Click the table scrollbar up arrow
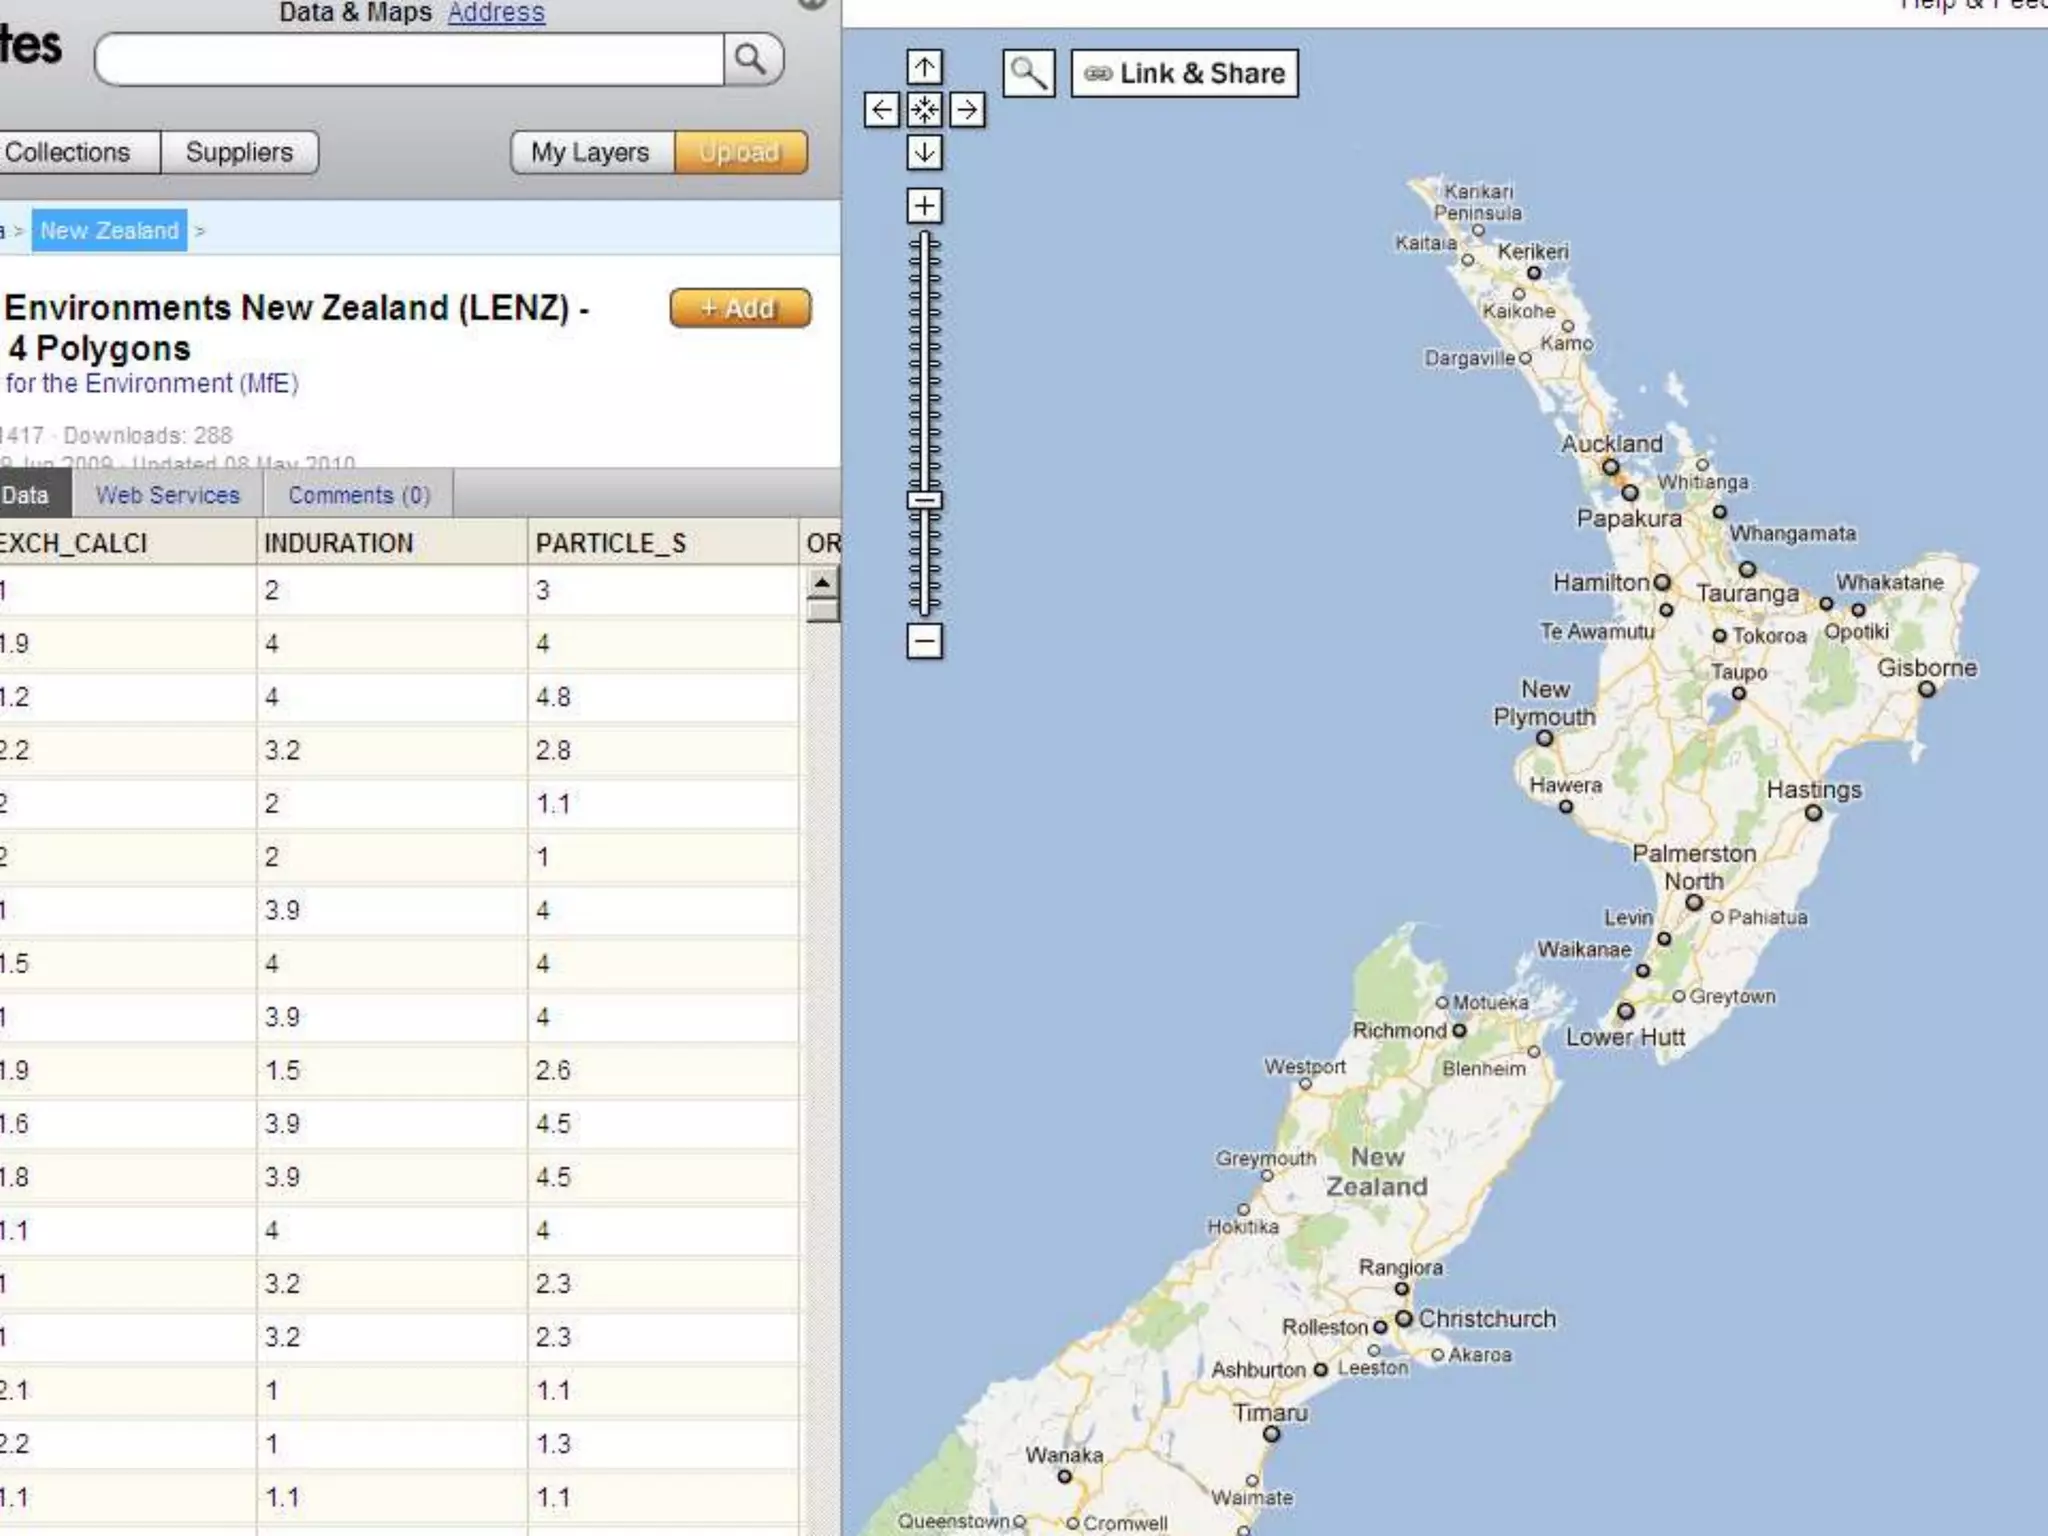 [822, 582]
